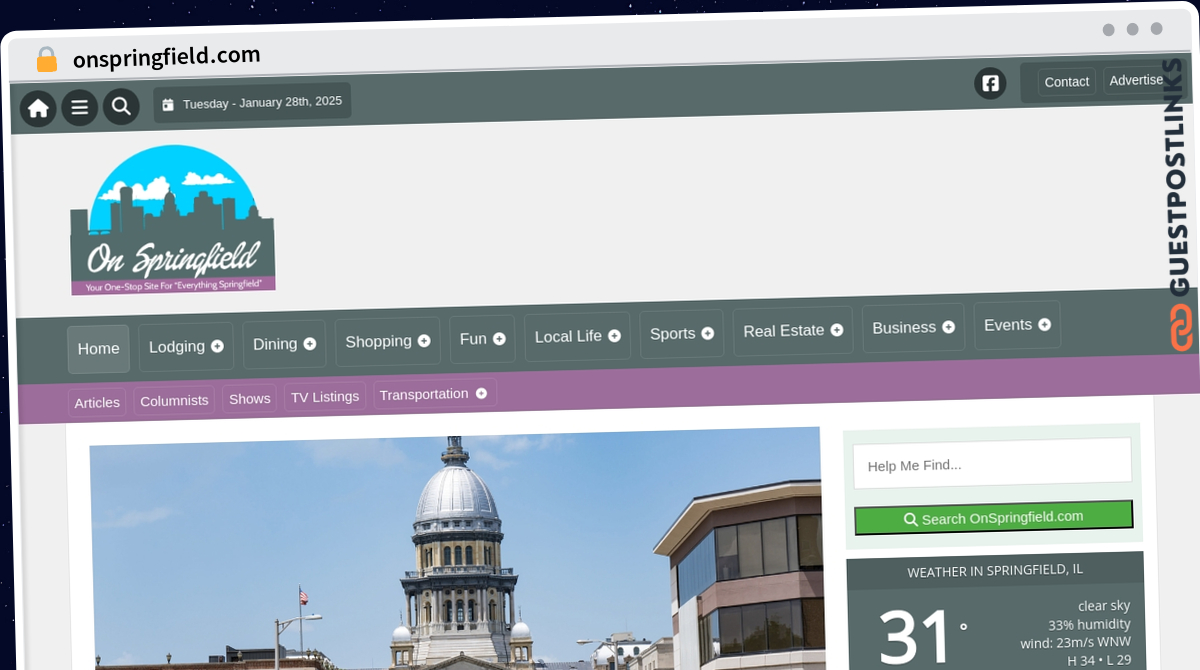Click the Weather in Springfield, IL header
The height and width of the screenshot is (670, 1200).
(995, 571)
